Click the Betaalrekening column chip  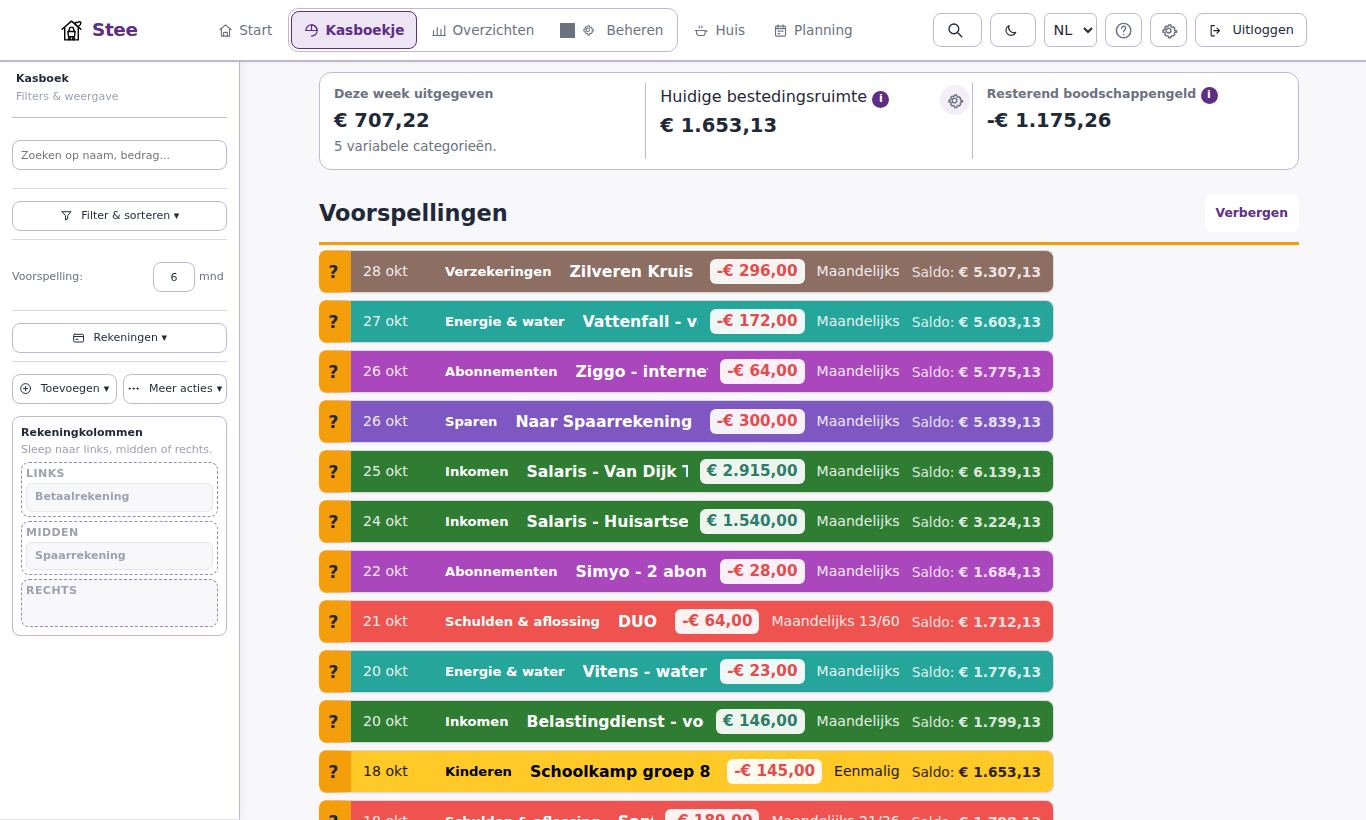tap(119, 497)
